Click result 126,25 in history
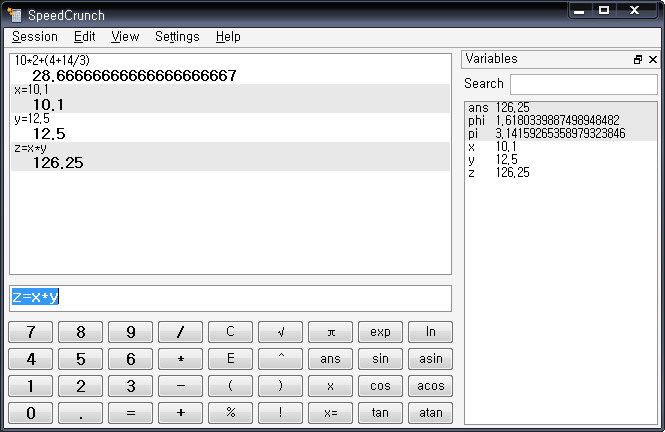This screenshot has width=665, height=432. [x=58, y=163]
